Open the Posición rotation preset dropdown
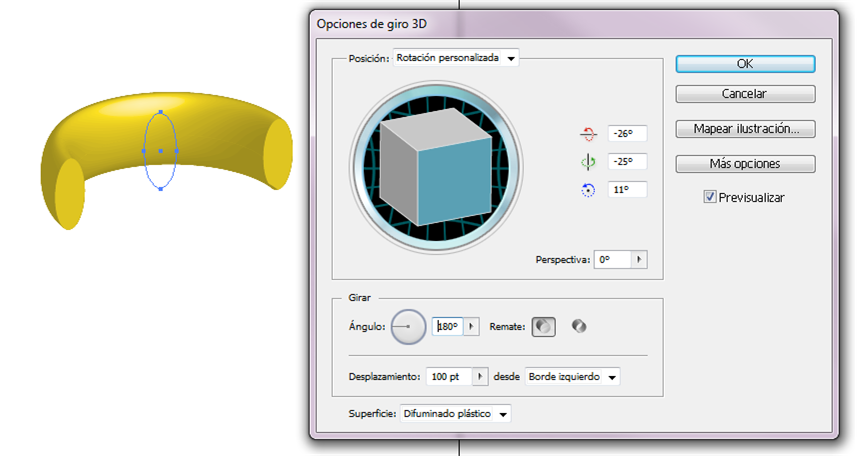The image size is (868, 456). pos(457,59)
